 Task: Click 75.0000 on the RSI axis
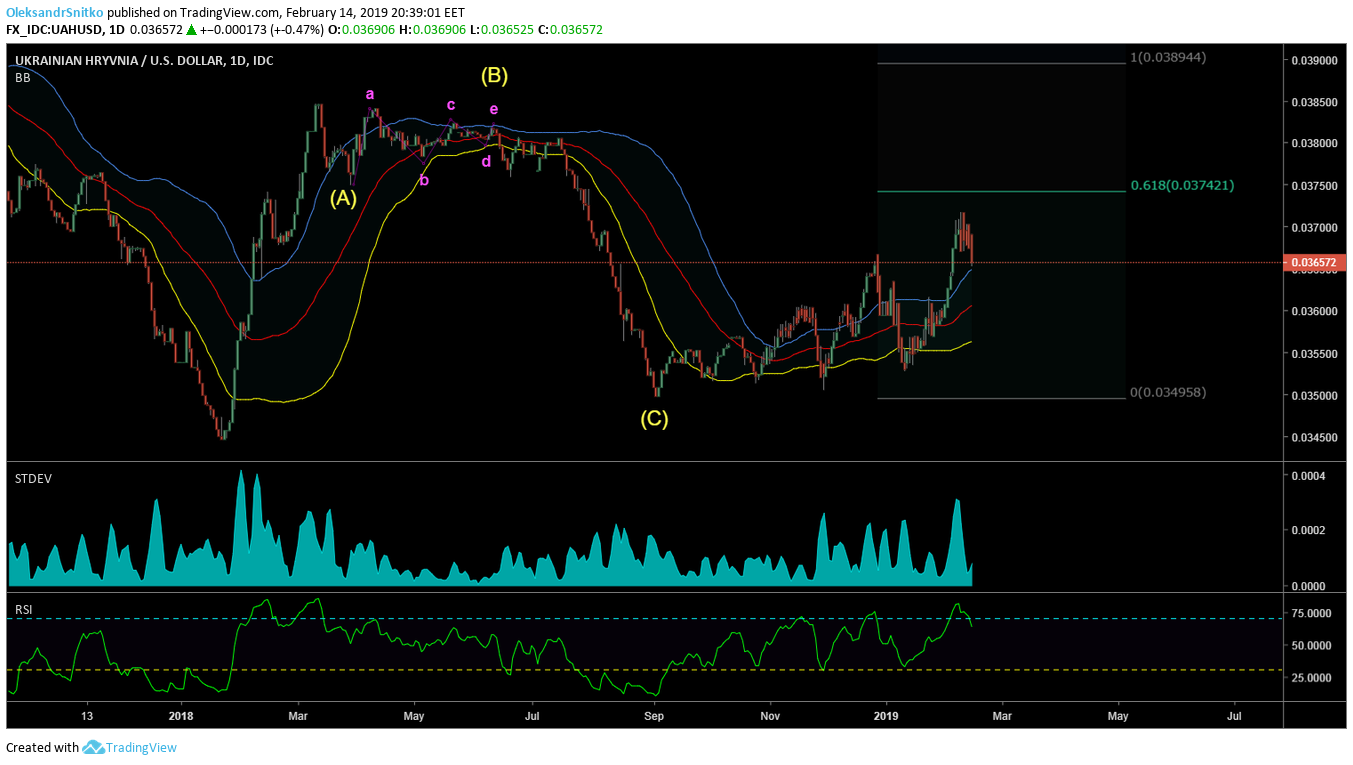point(1311,613)
